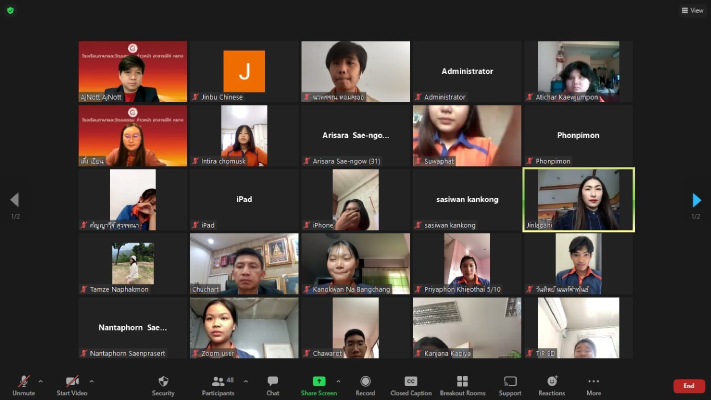
Task: Click the green encryption shield icon
Action: tap(10, 10)
